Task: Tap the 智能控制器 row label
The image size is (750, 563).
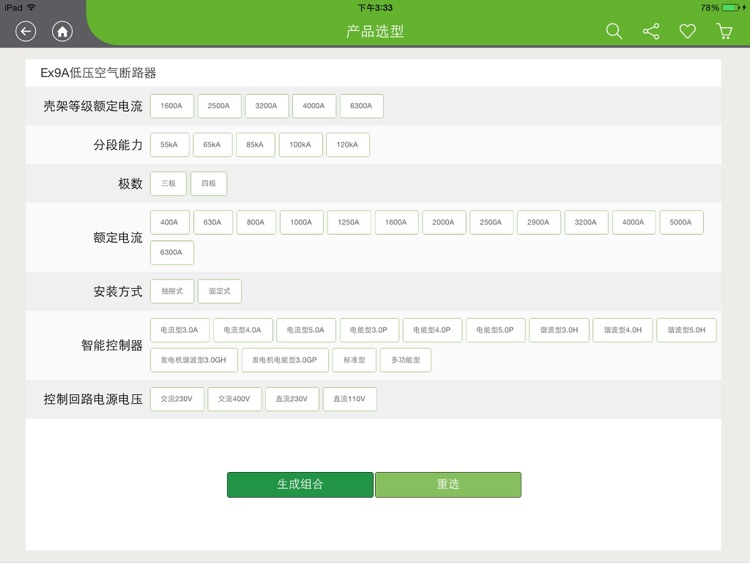Action: tap(112, 345)
